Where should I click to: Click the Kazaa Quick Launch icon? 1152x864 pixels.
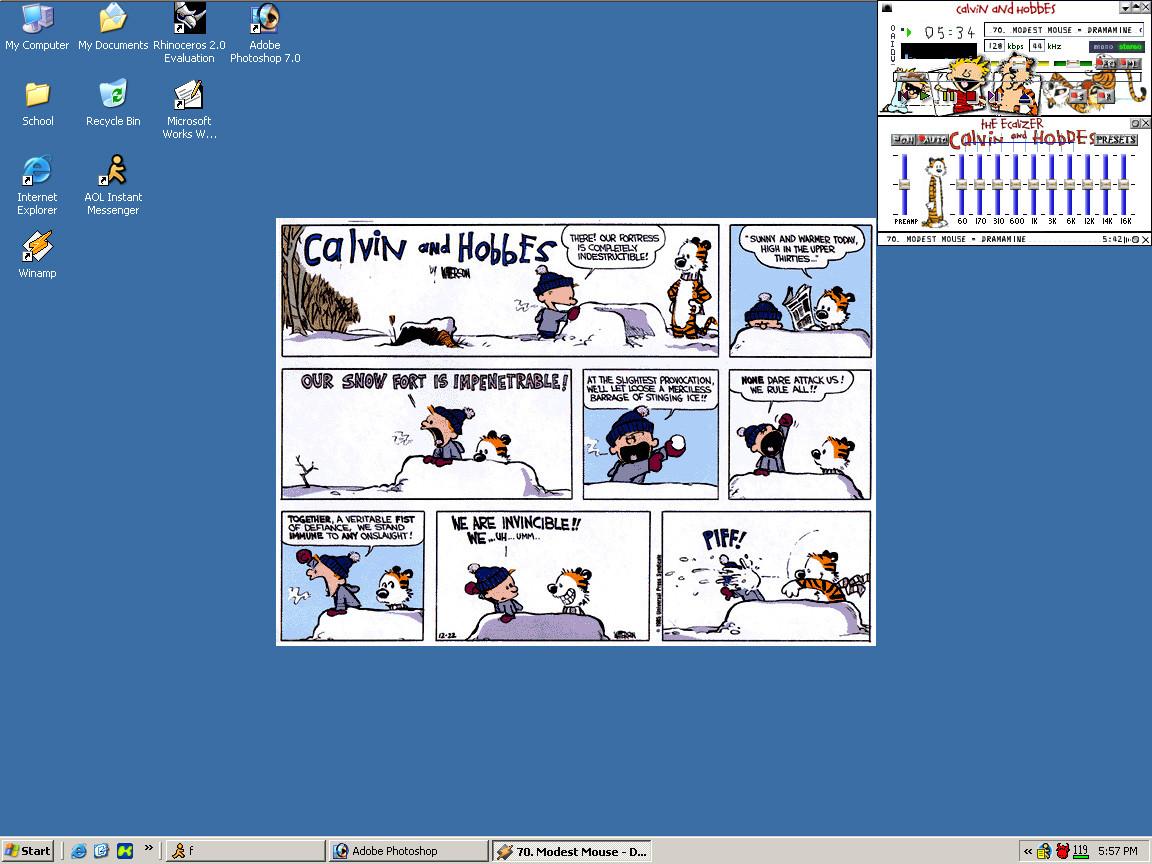(125, 851)
